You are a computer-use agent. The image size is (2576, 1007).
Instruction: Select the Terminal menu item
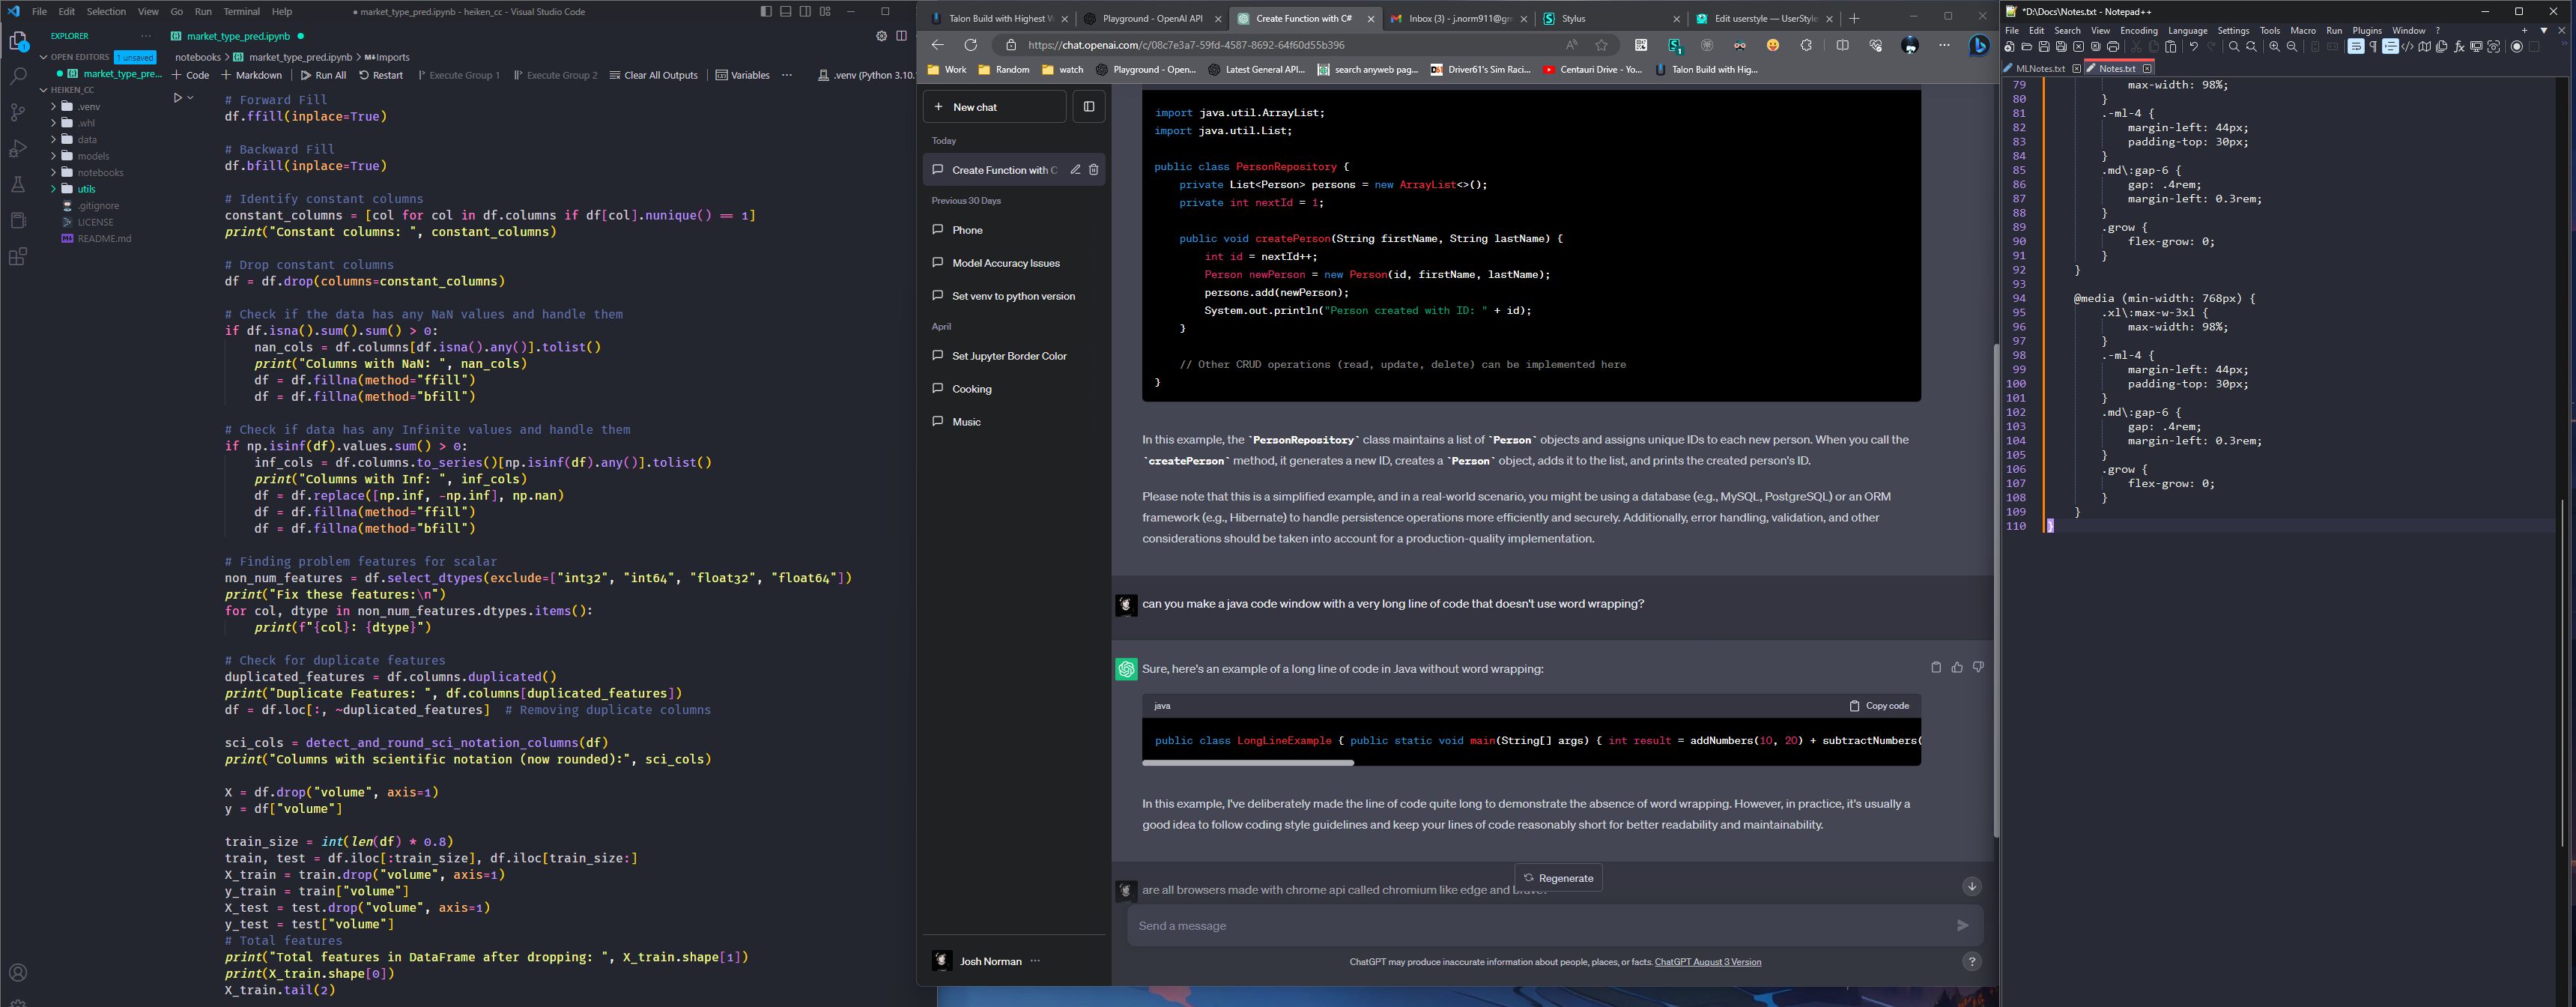[x=243, y=10]
